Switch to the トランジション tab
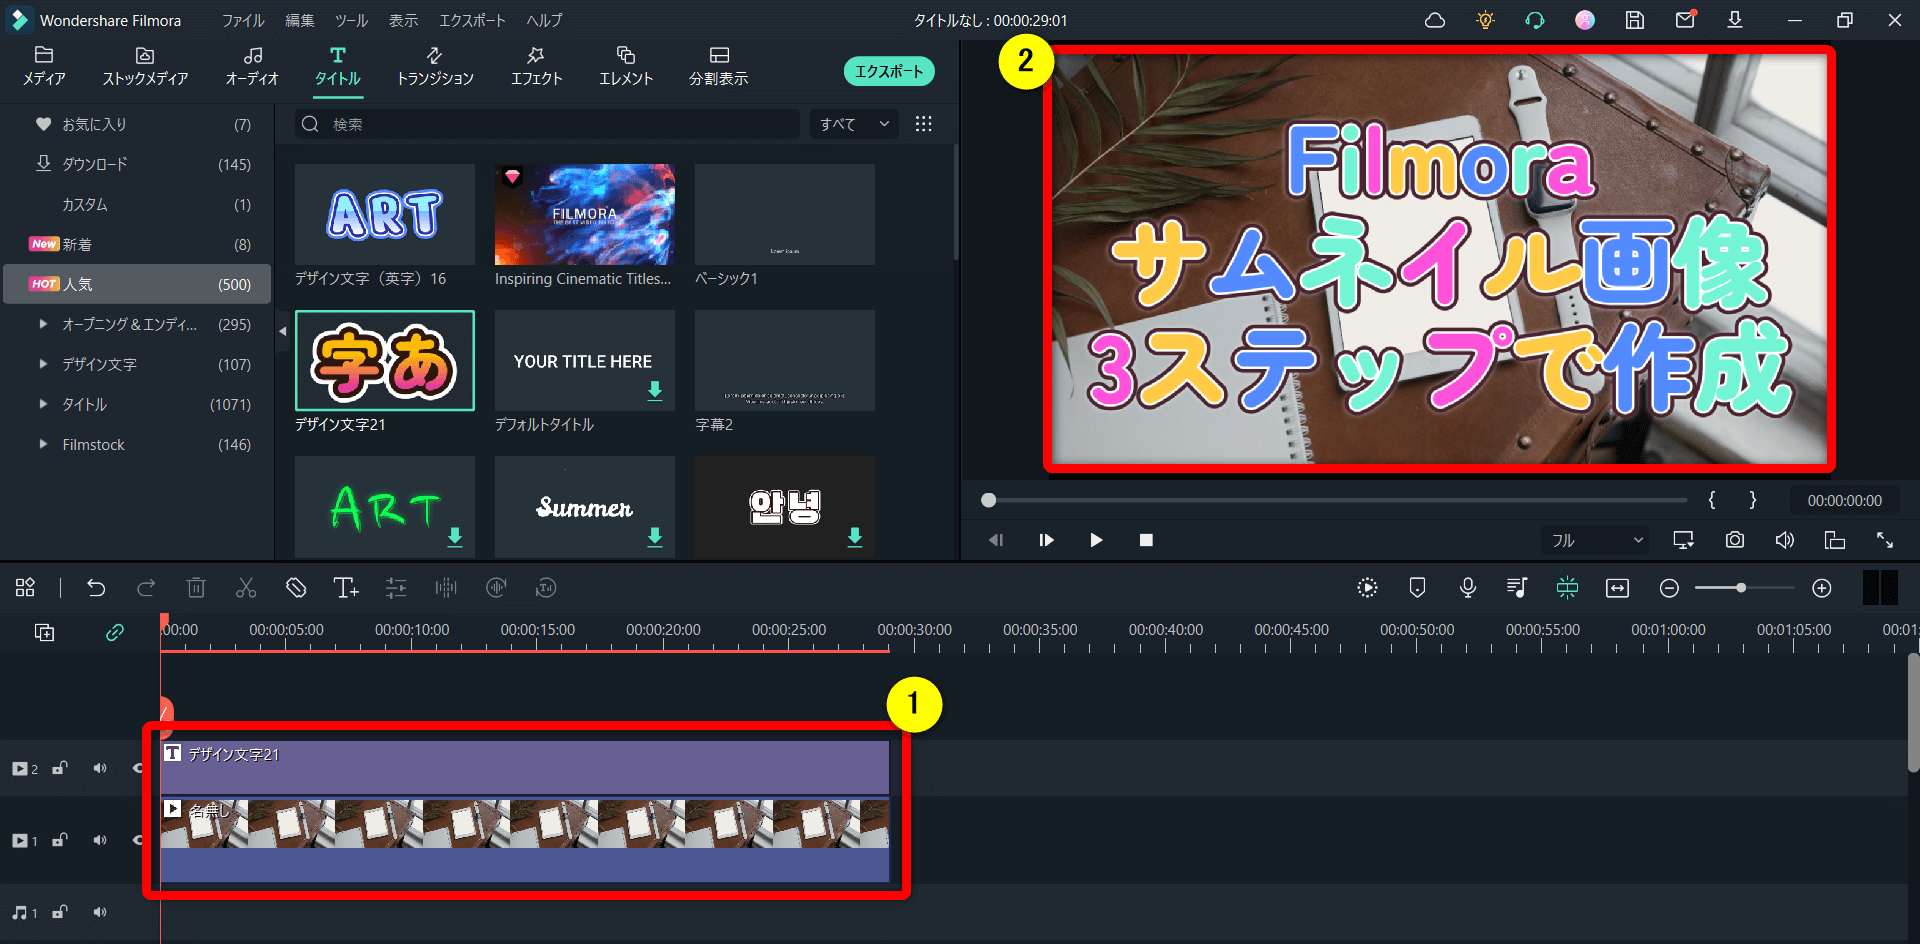Screen dimensions: 1920x944 coord(435,66)
